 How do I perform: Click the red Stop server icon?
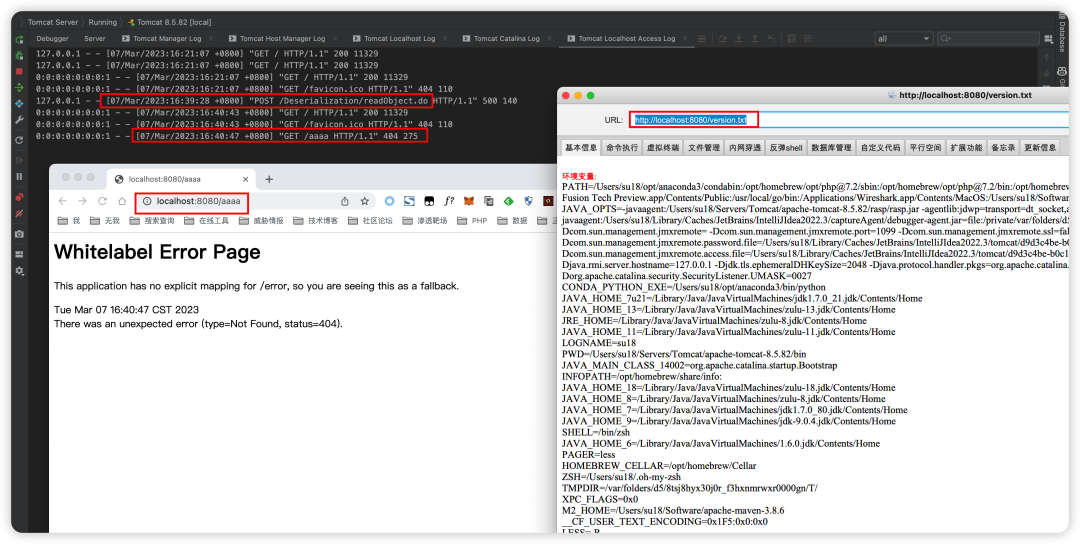19,72
